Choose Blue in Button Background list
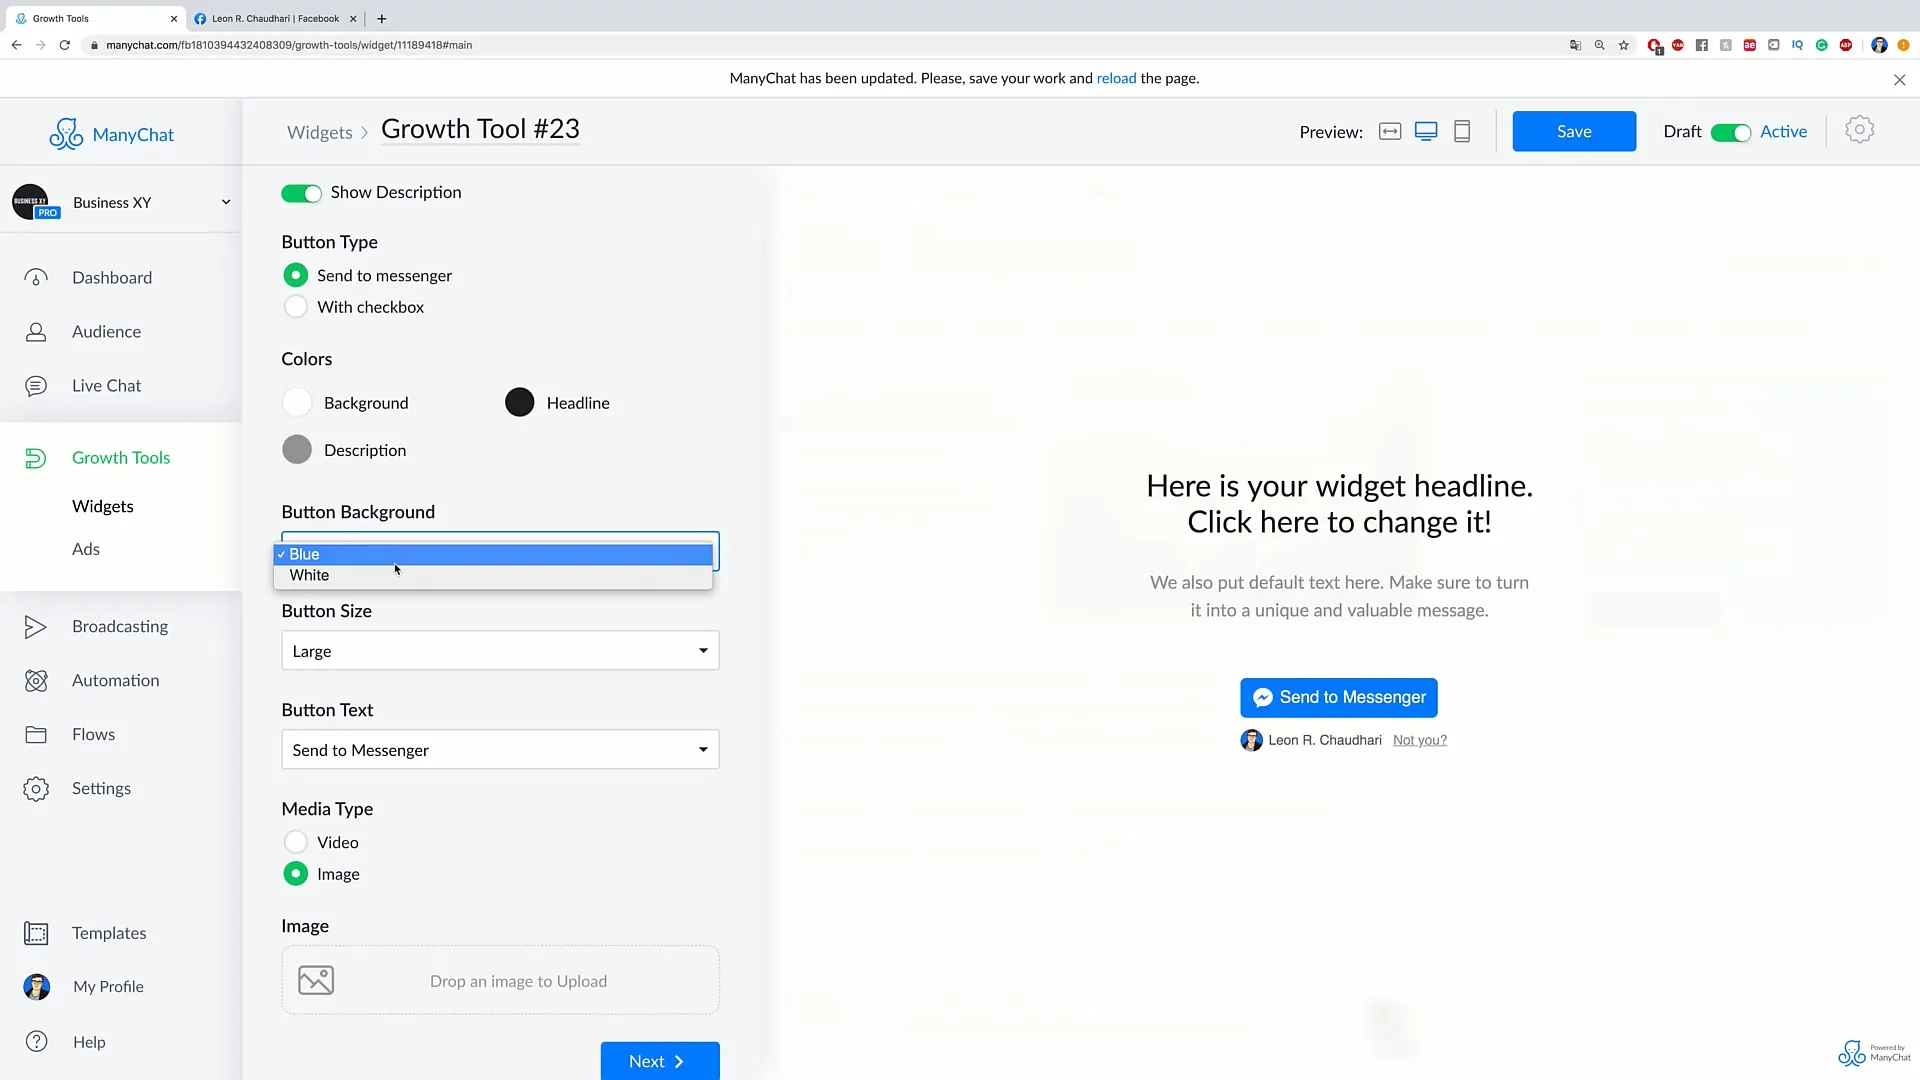The image size is (1920, 1080). point(493,554)
